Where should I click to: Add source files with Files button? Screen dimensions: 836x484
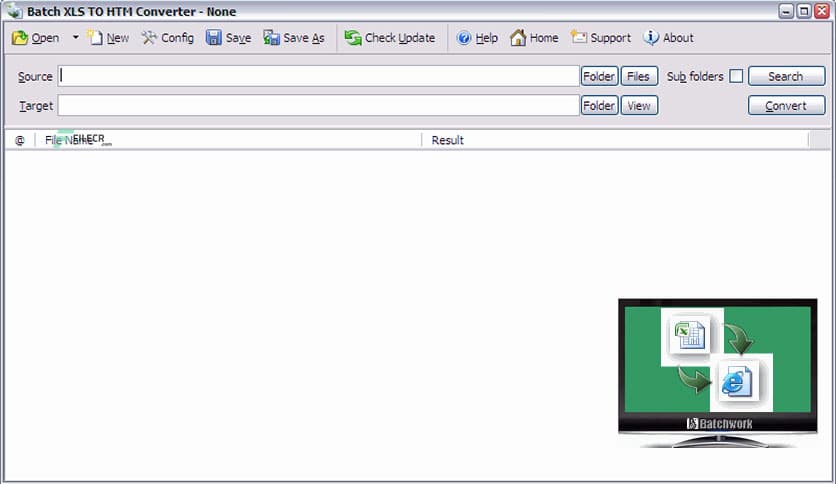click(x=639, y=76)
